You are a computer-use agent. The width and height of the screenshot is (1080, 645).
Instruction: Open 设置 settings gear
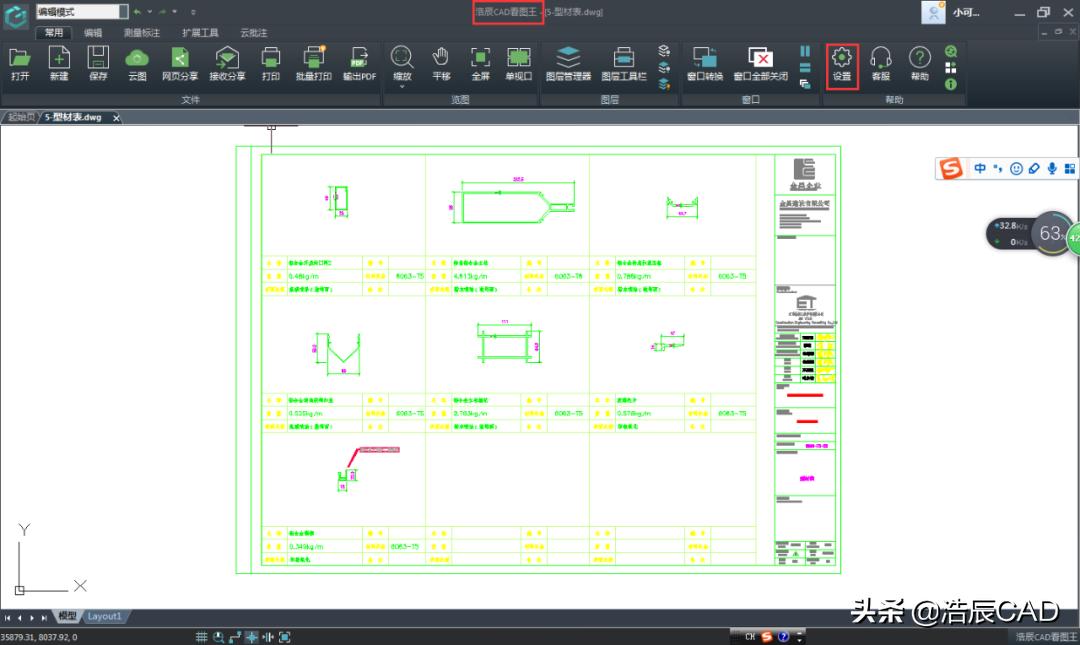coord(842,65)
